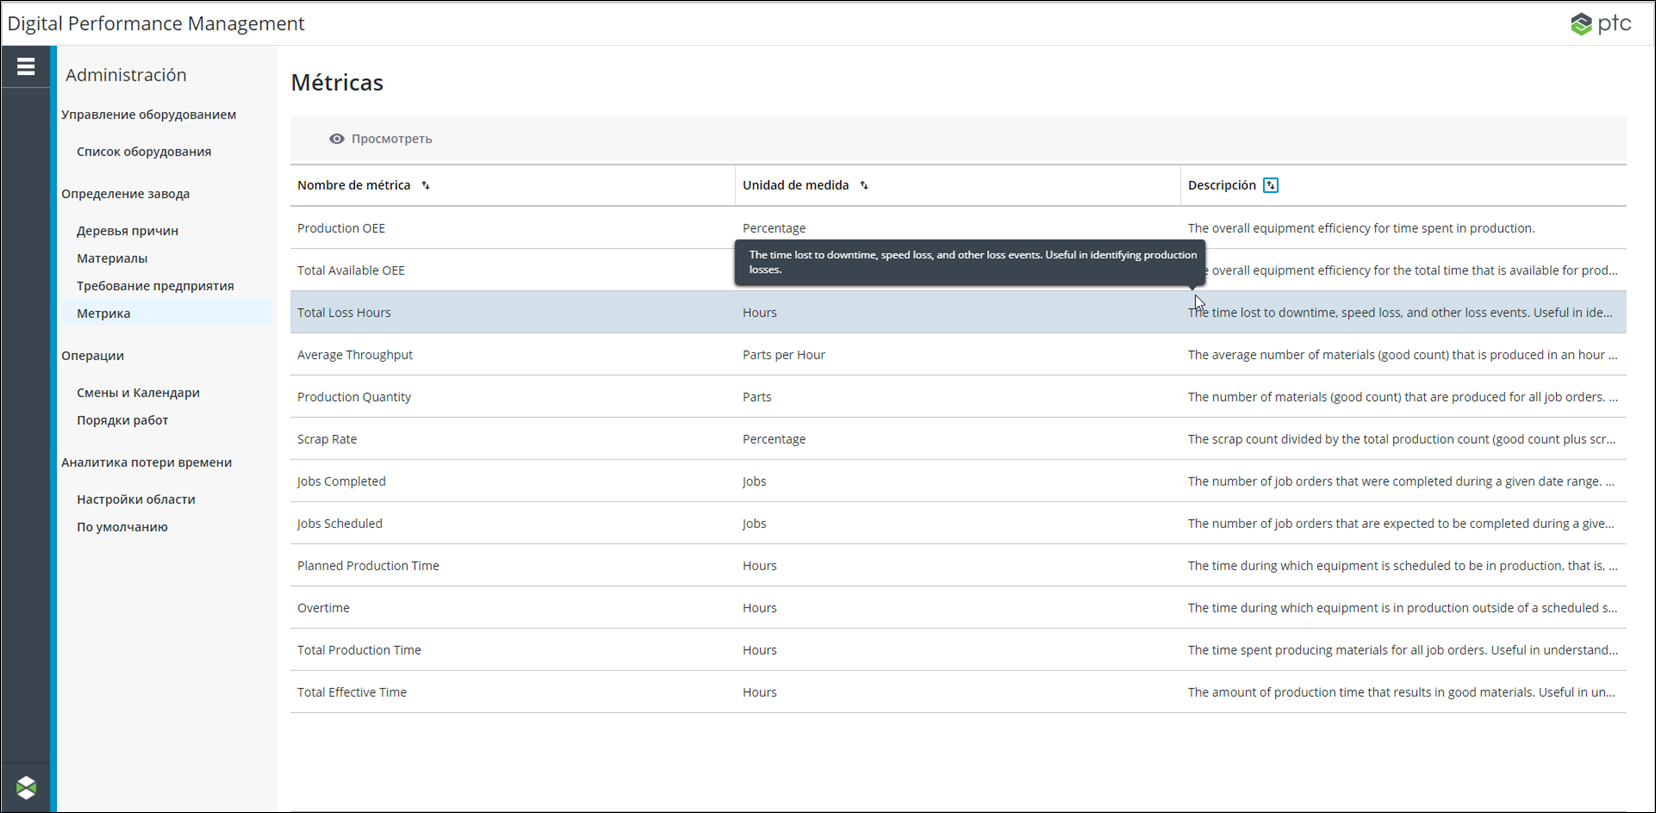Select the Total Loss Hours metric
Image resolution: width=1656 pixels, height=813 pixels.
(958, 312)
